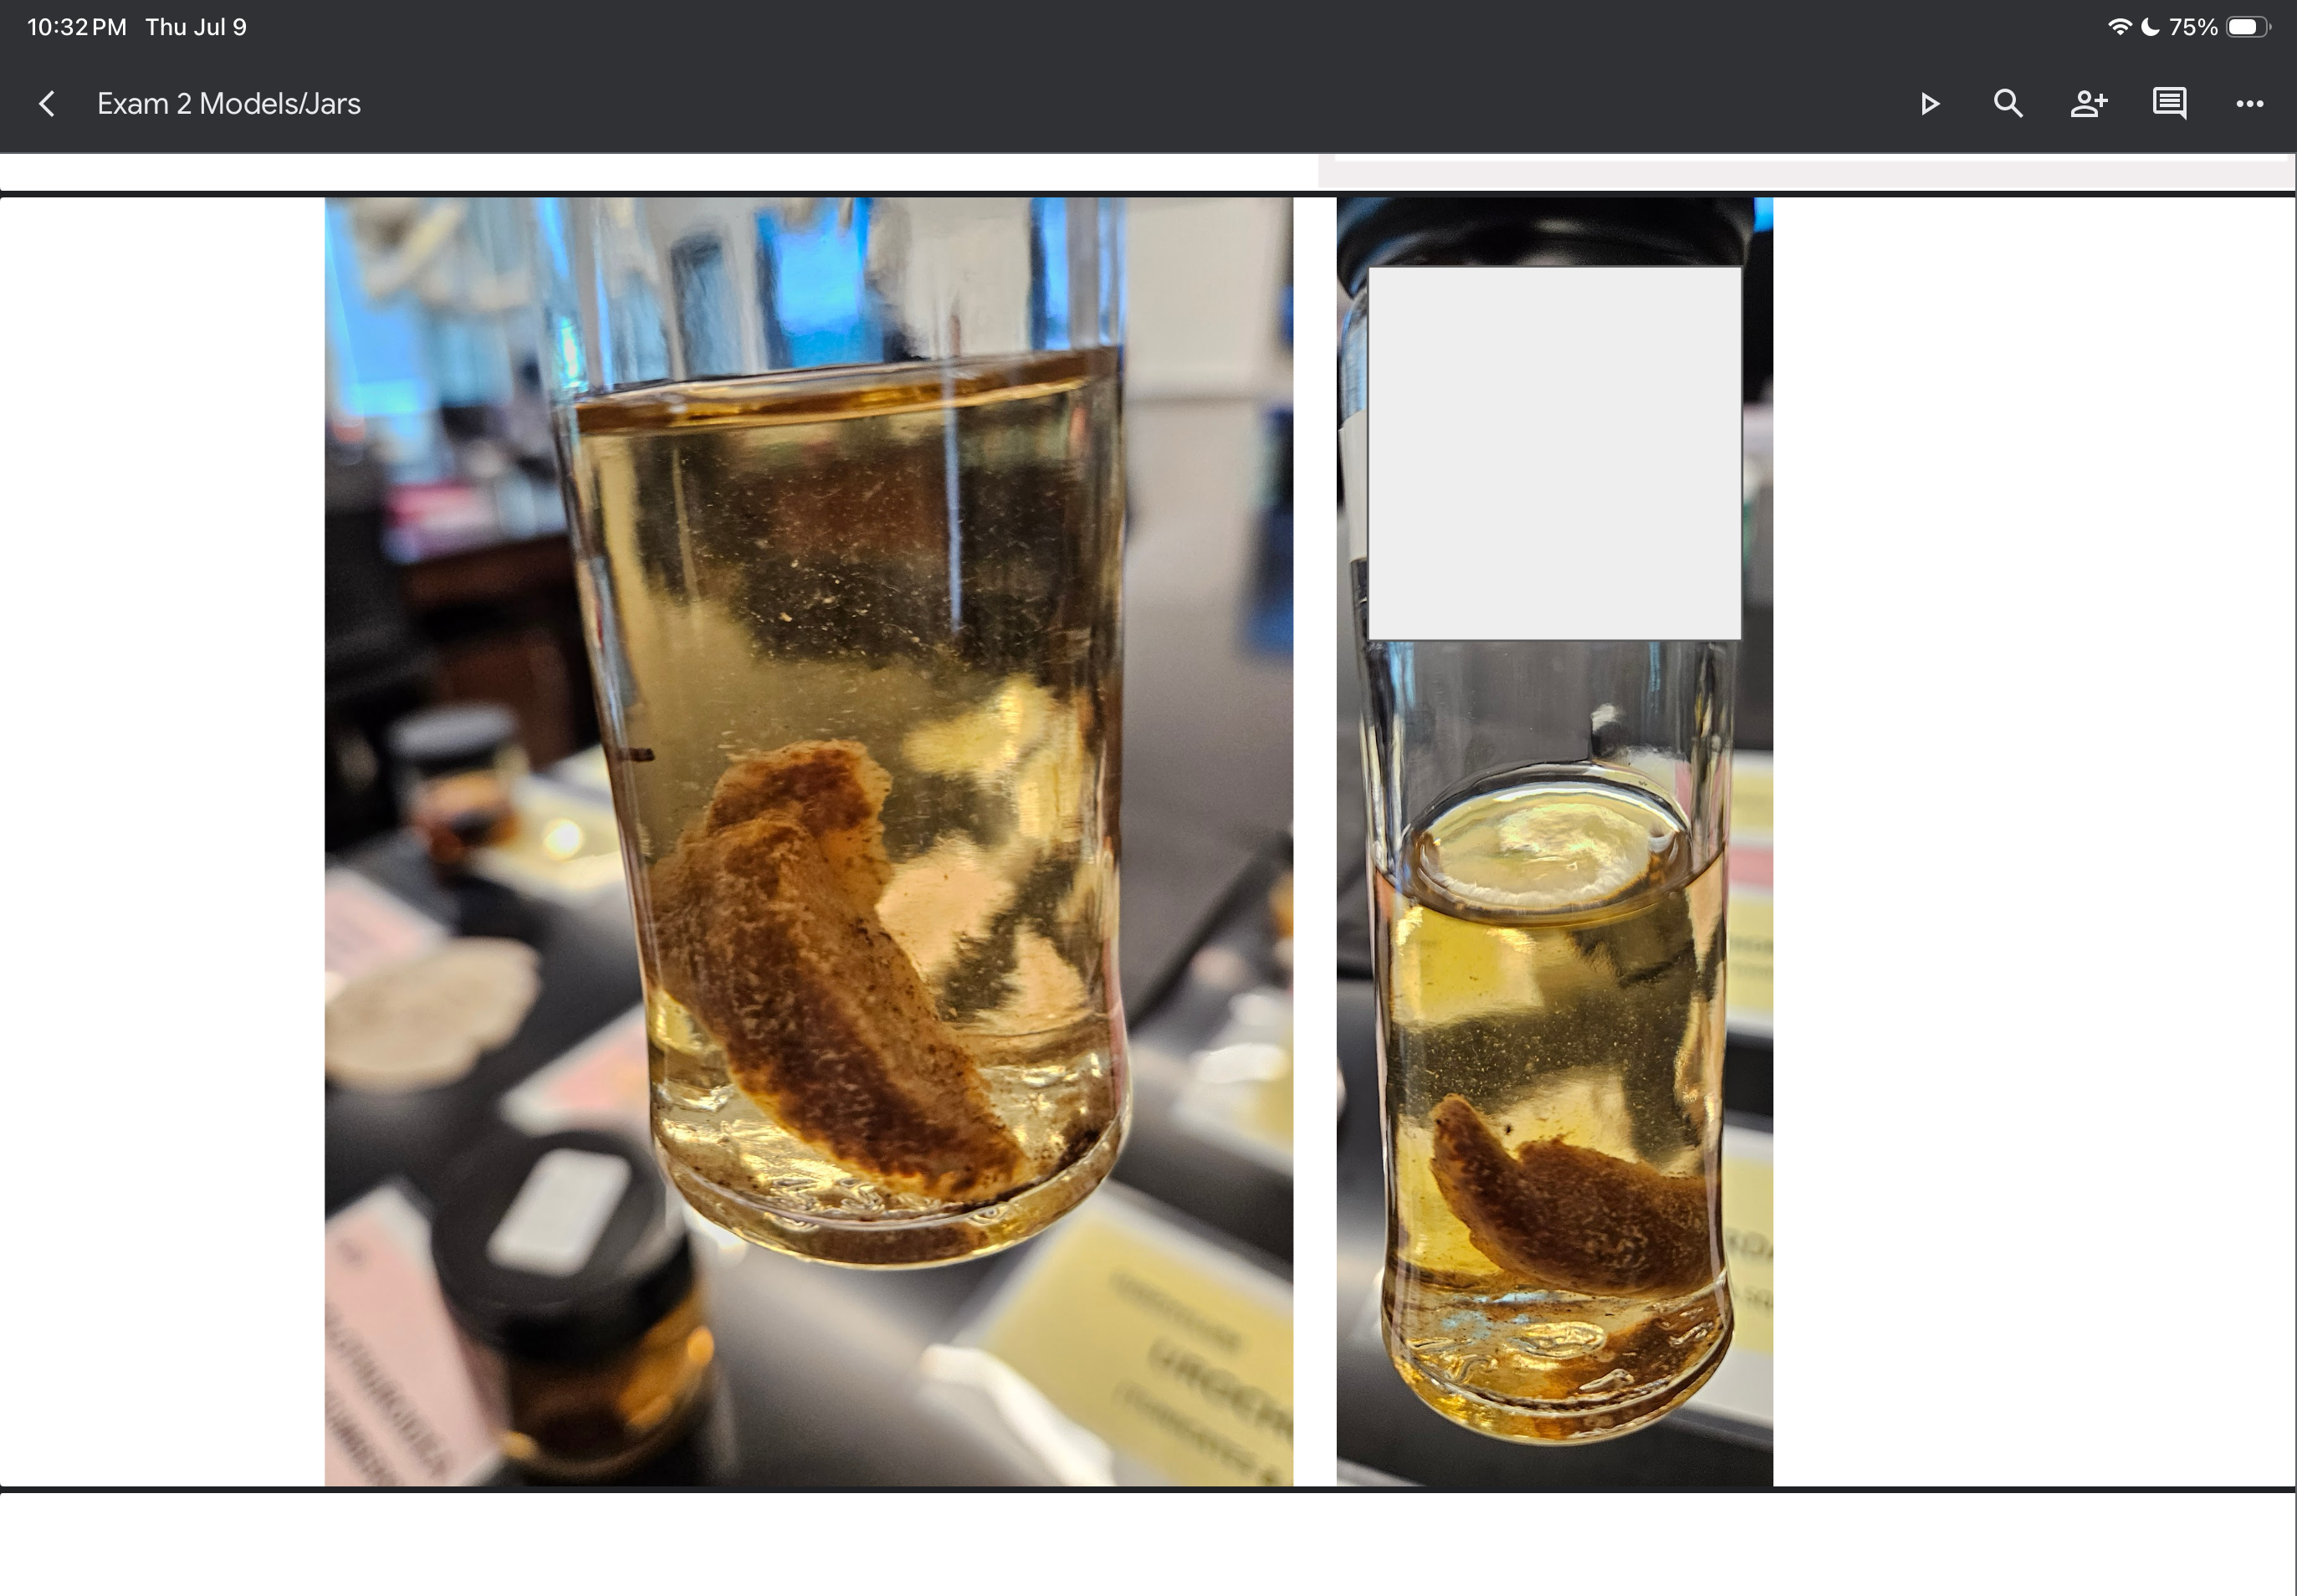
Task: Tap the next slide area below
Action: [x=1147, y=1544]
